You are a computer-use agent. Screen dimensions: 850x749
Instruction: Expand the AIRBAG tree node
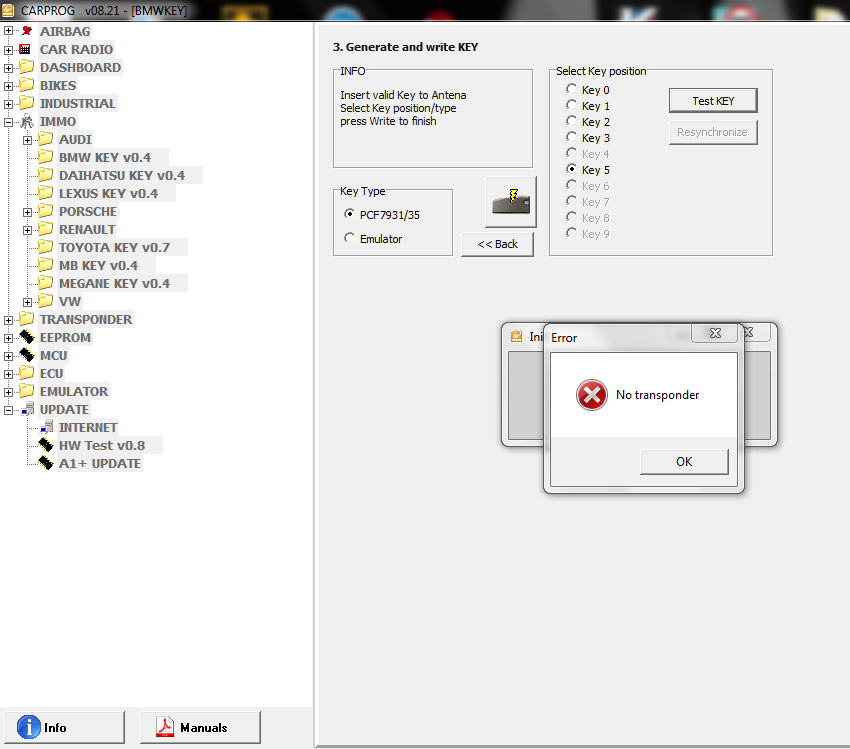pyautogui.click(x=8, y=31)
